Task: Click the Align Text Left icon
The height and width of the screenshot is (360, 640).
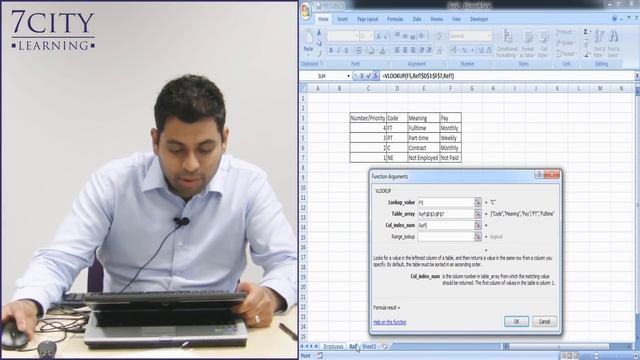Action: pyautogui.click(x=397, y=51)
